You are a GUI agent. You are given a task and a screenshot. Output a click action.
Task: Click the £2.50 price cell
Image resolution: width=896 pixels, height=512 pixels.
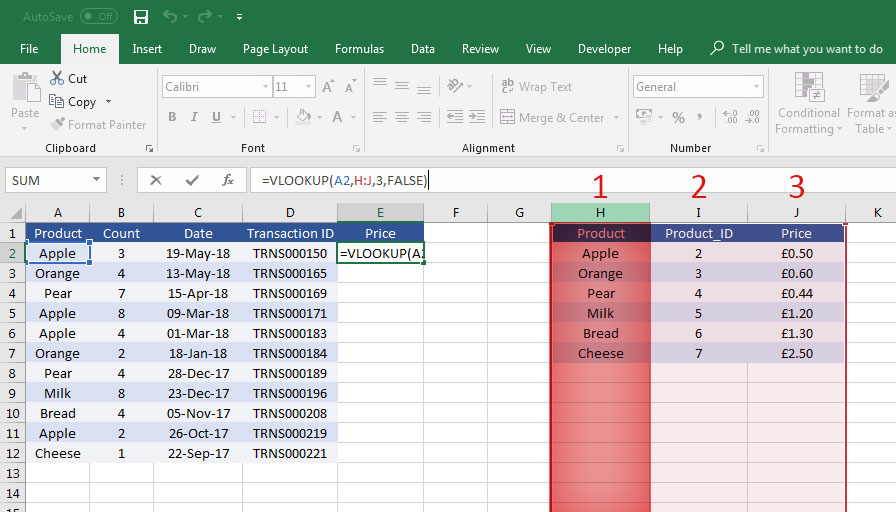(x=796, y=353)
